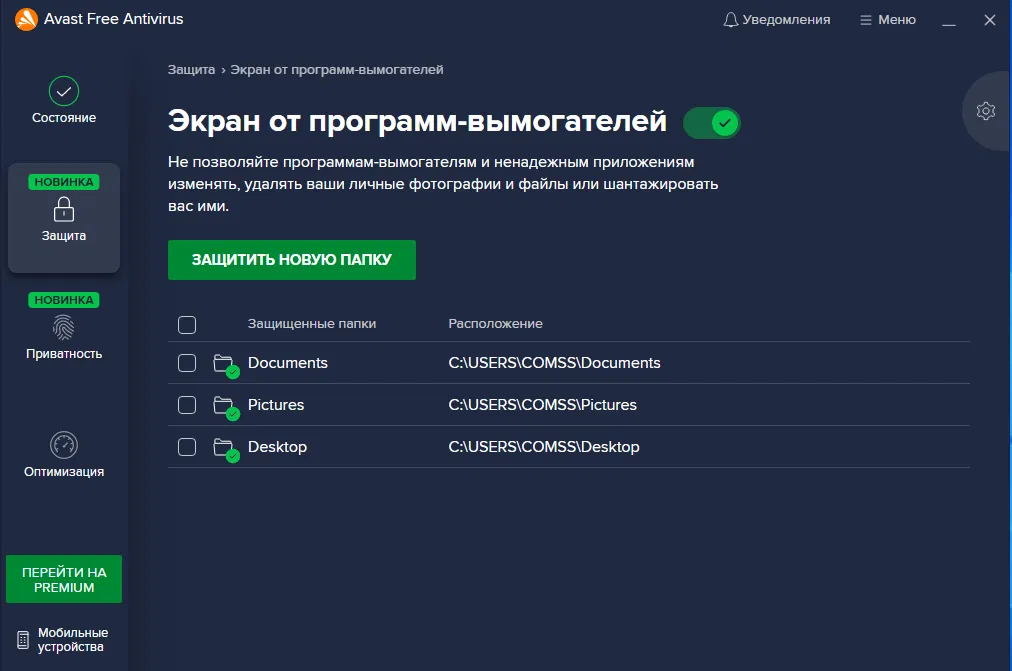
Task: Open the Состояние status section
Action: point(64,101)
